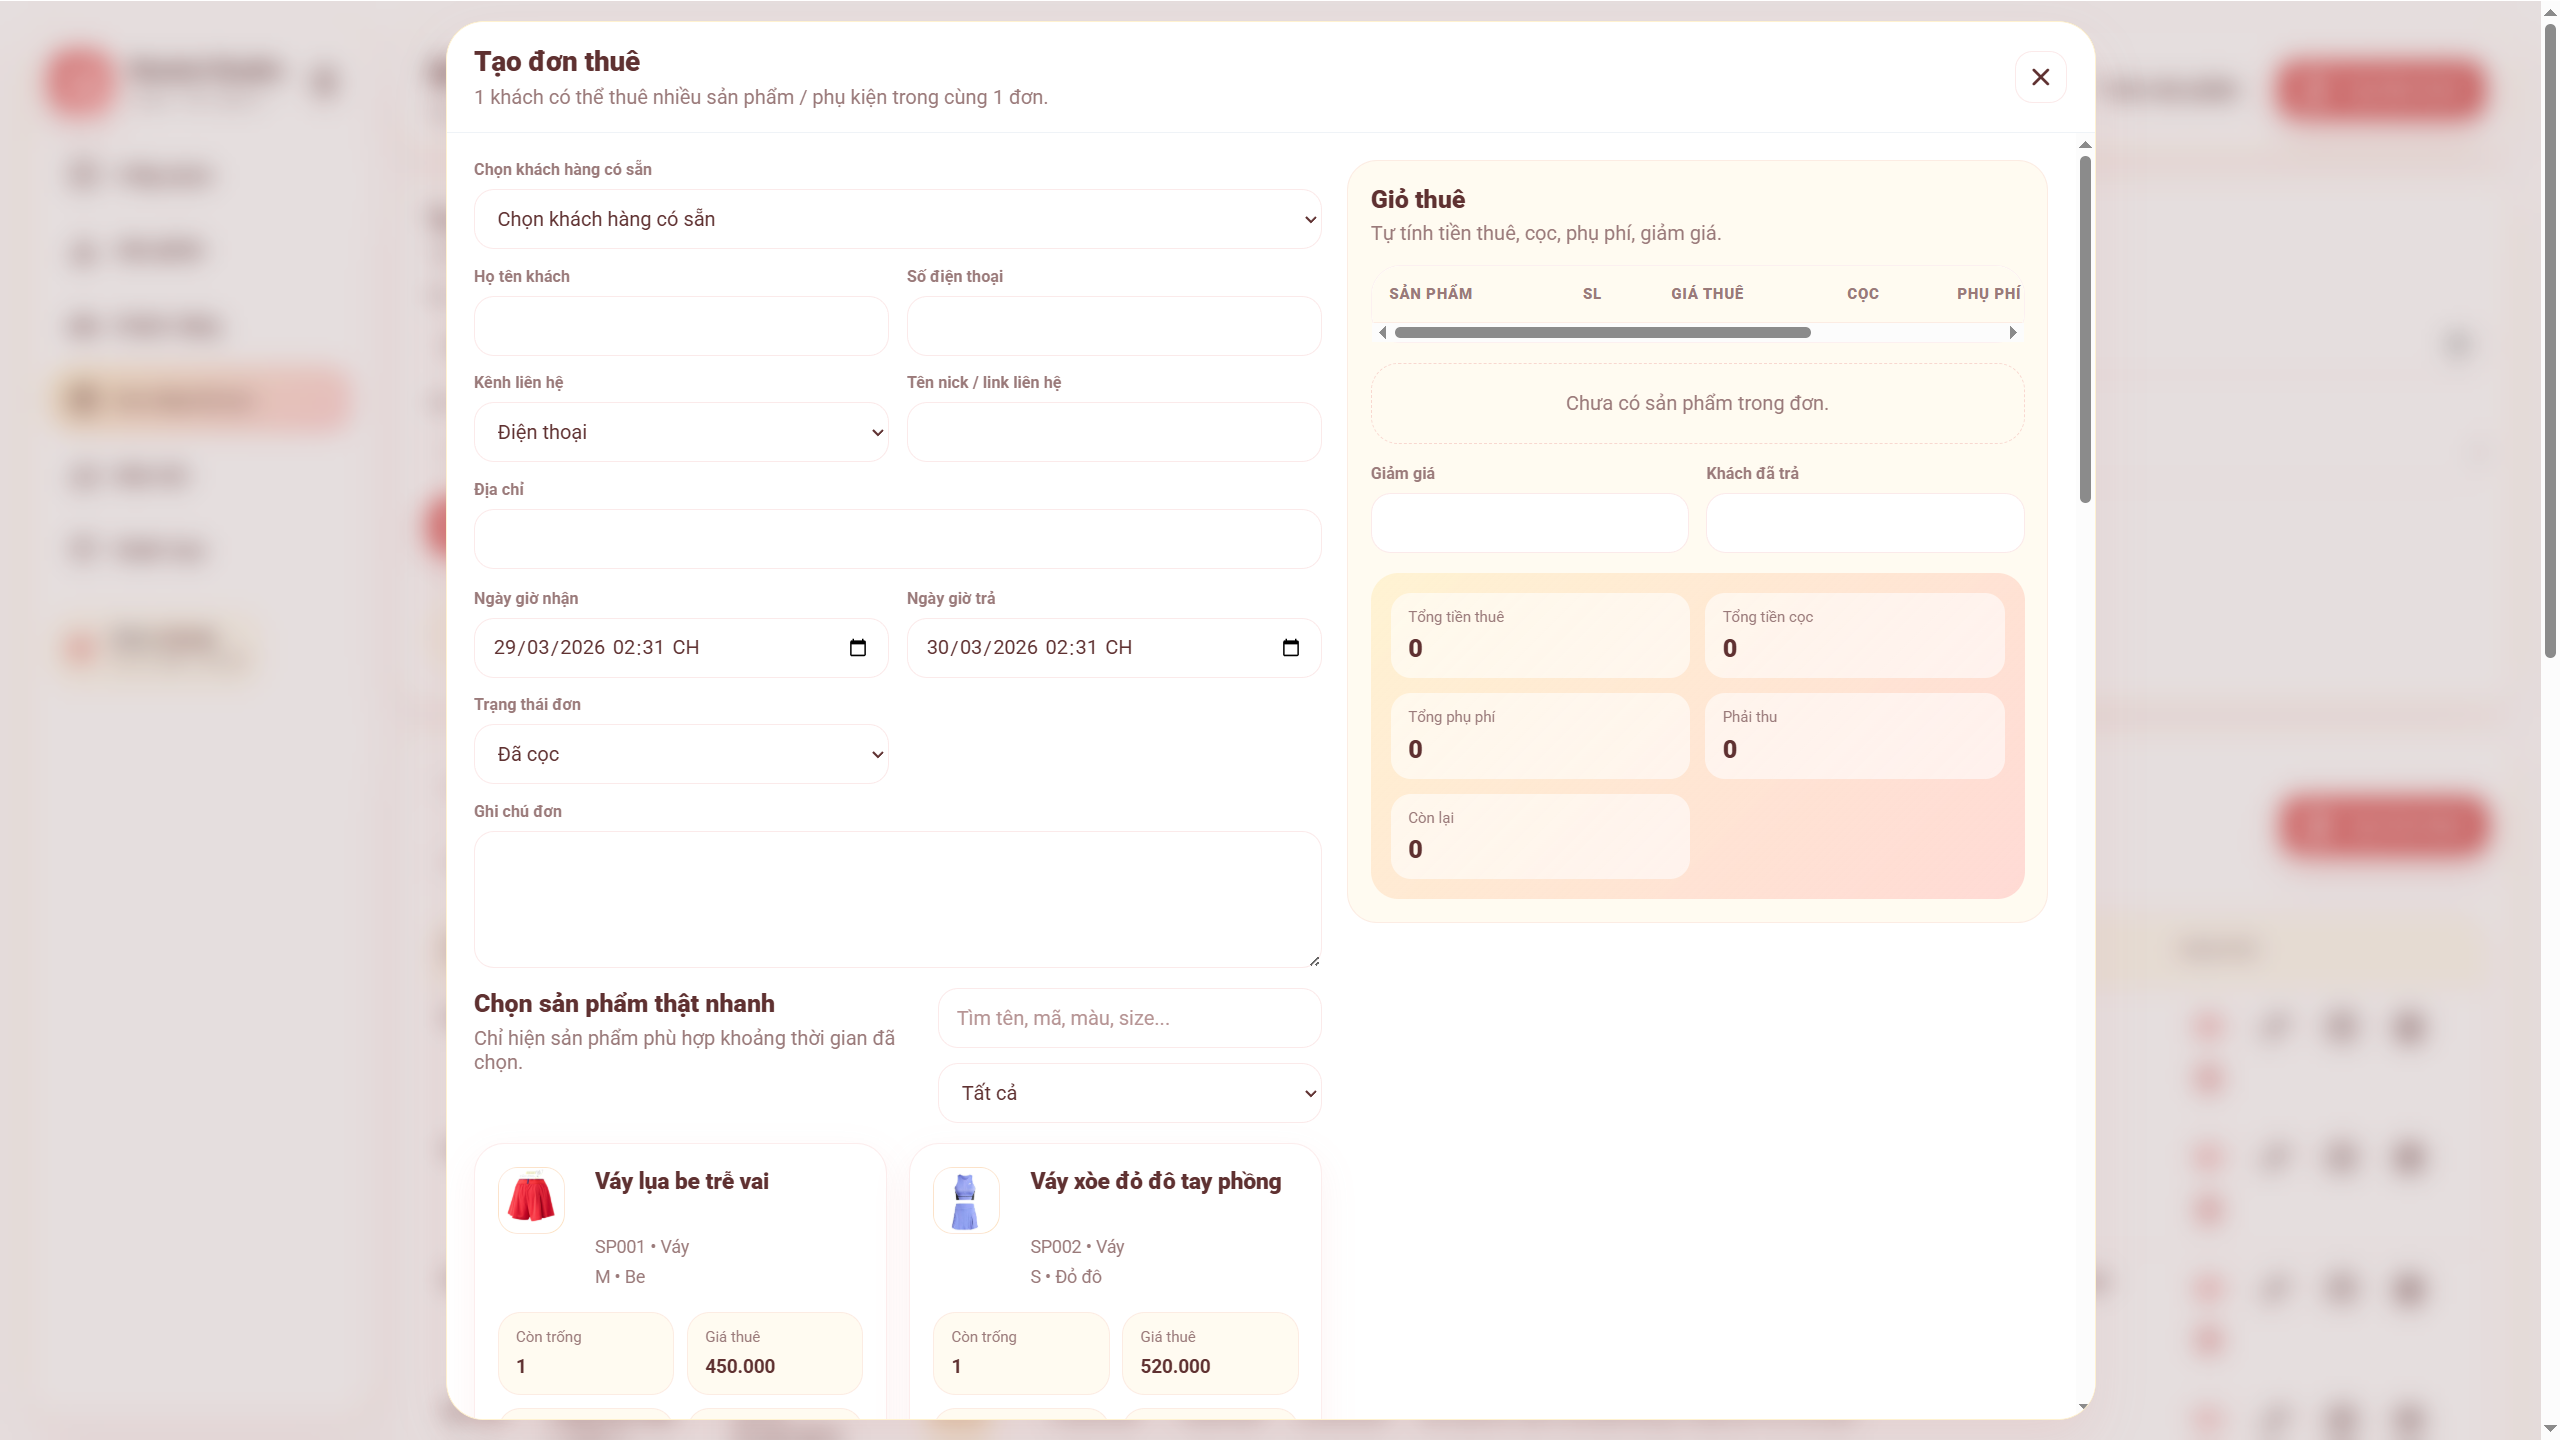
Task: Click the Khách đã trả field
Action: coord(1864,523)
